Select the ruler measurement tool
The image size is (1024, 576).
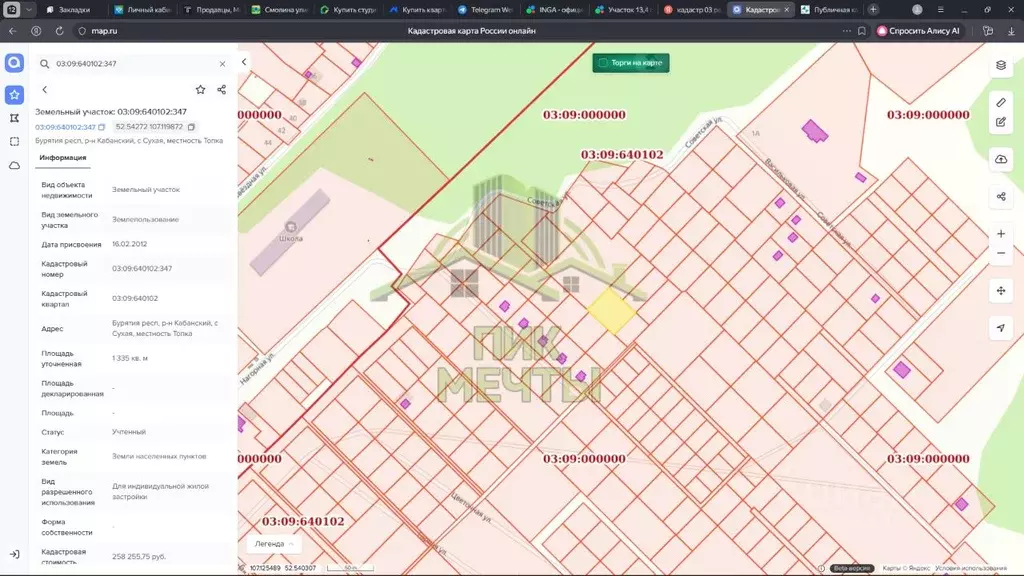pyautogui.click(x=1001, y=103)
